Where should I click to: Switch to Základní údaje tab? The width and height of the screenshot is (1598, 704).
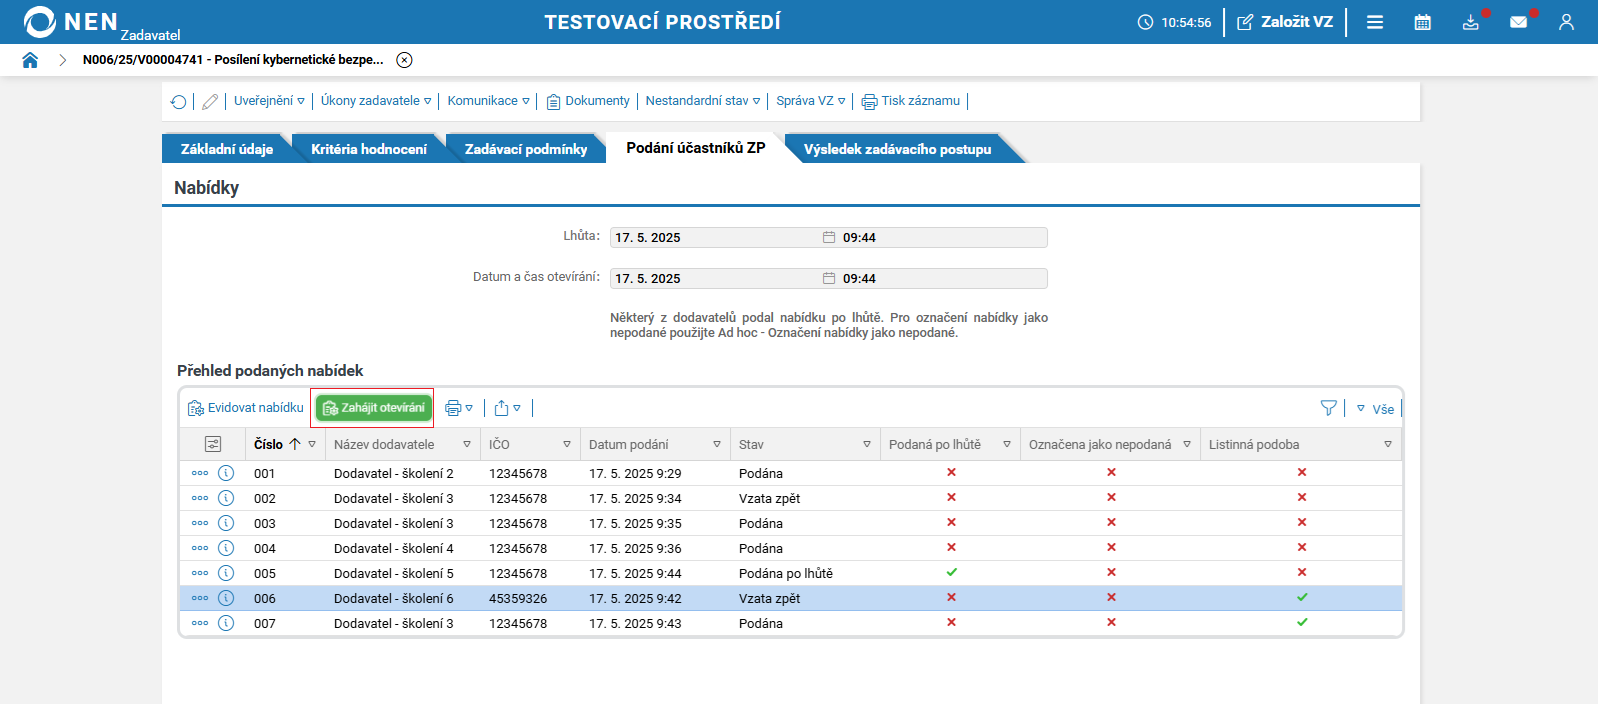(227, 149)
